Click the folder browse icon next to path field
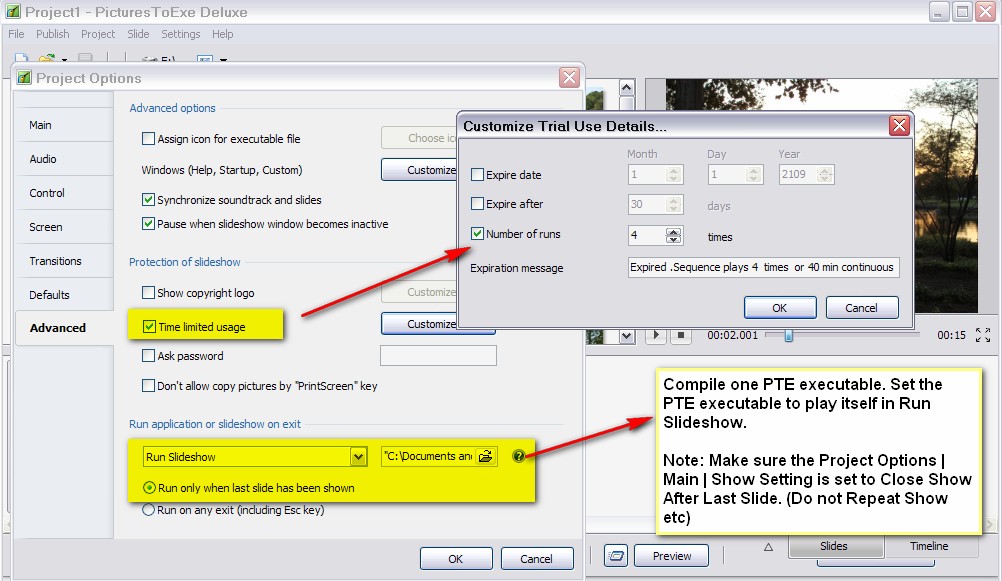The height and width of the screenshot is (581, 1002). click(486, 456)
